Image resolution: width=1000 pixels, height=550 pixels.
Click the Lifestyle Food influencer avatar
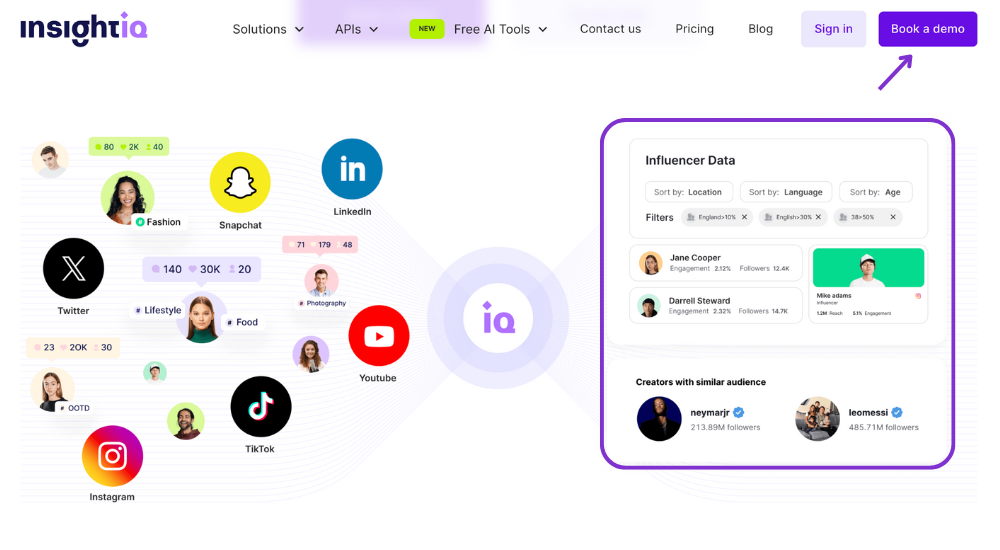click(x=202, y=318)
